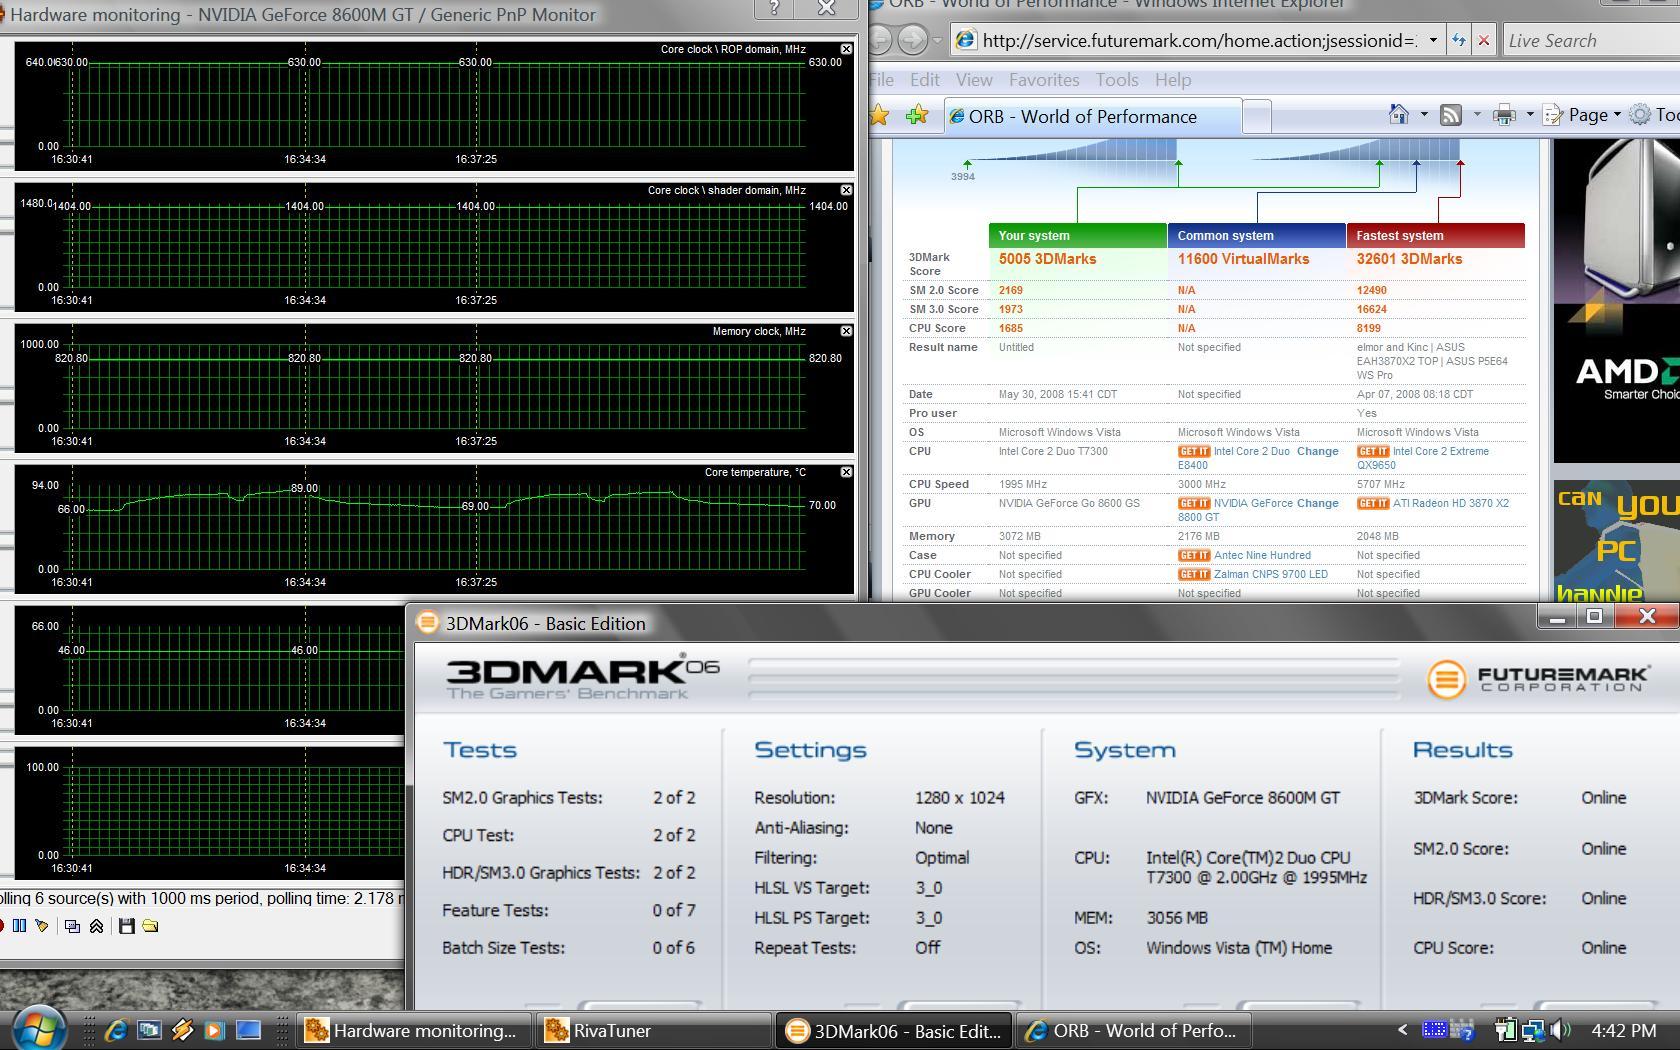Open the File menu in Internet Explorer
1680x1050 pixels.
(881, 80)
